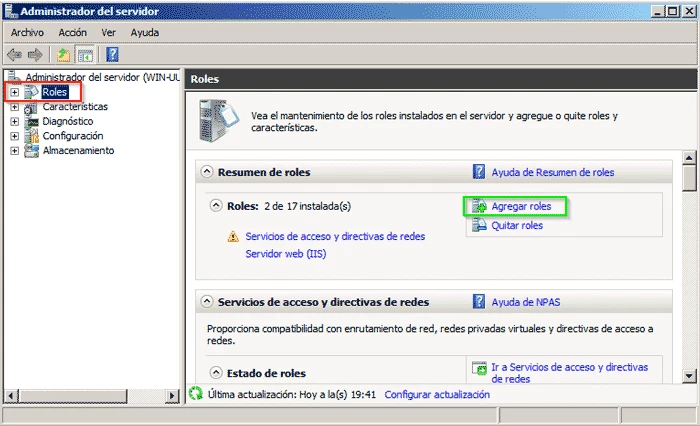Expand the Diagnóstico tree node
The width and height of the screenshot is (700, 426).
[15, 121]
